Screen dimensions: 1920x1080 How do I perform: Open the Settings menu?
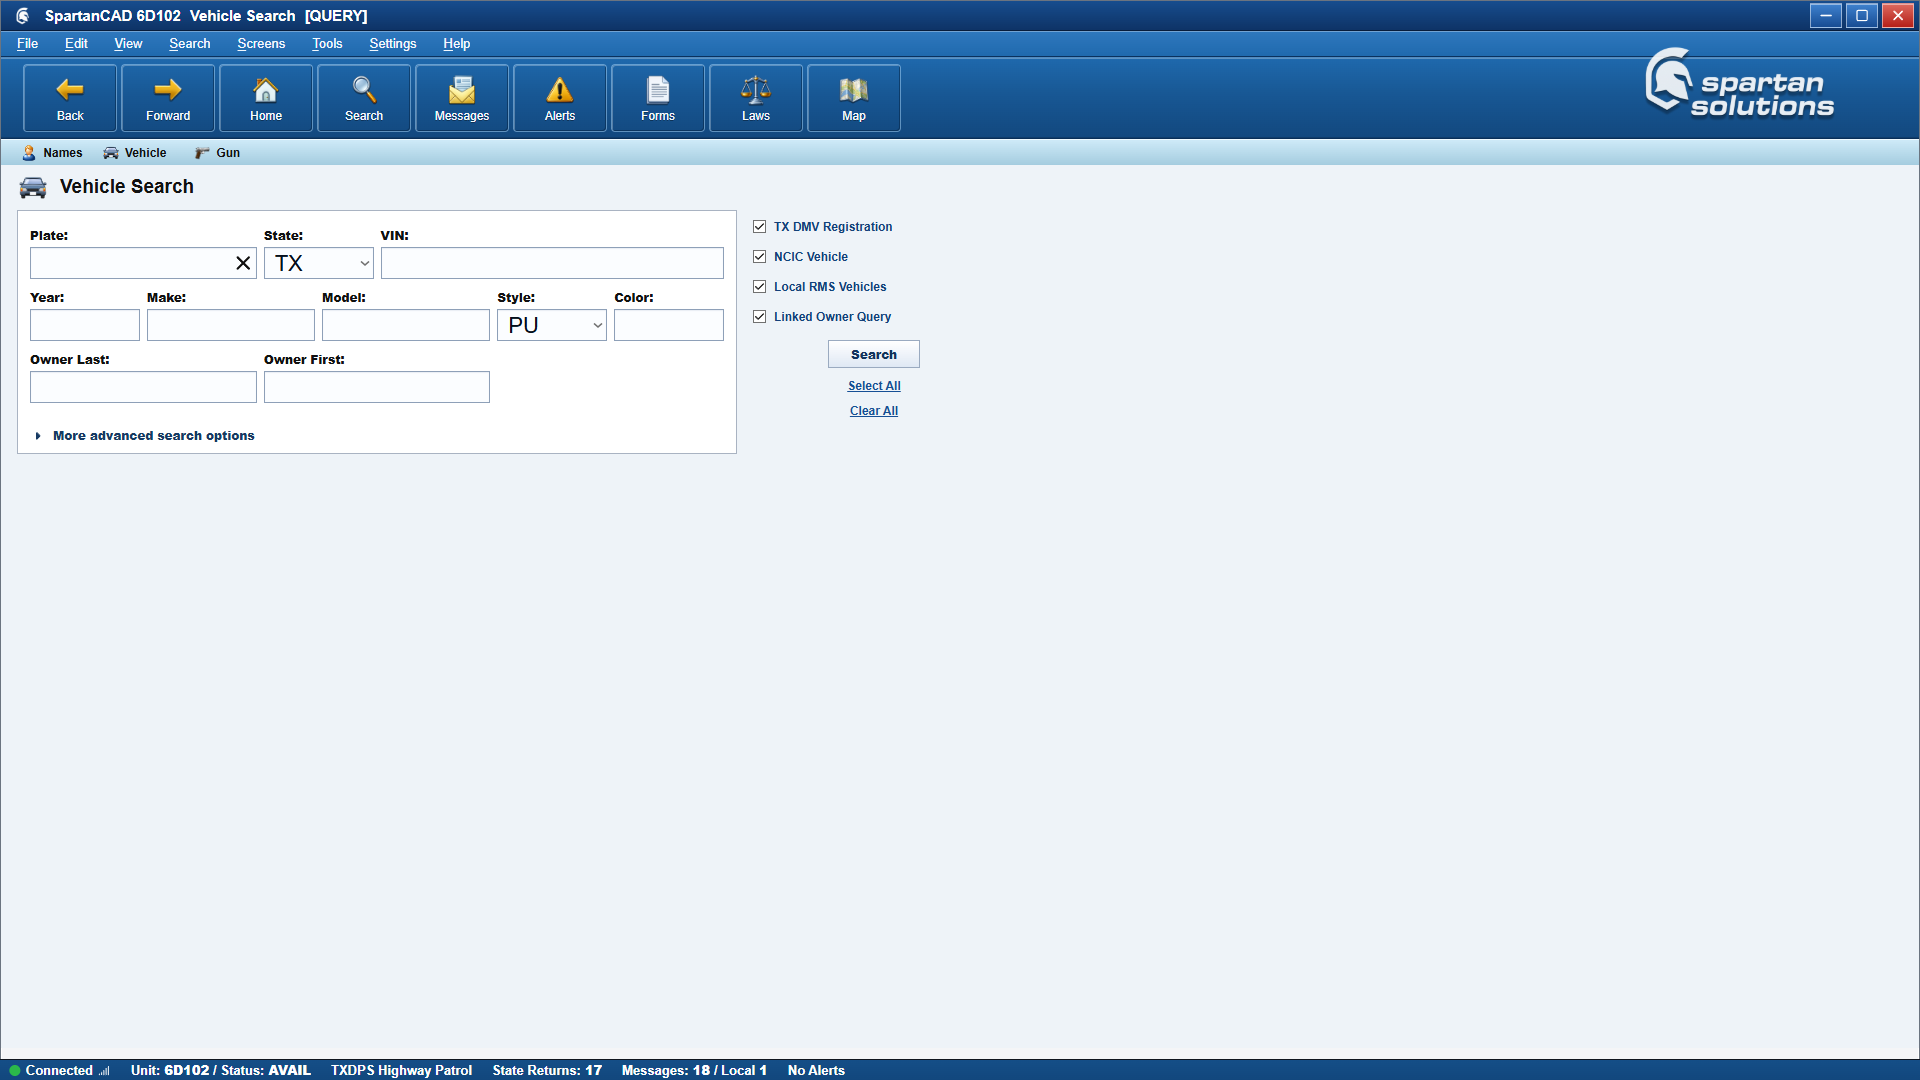[392, 44]
